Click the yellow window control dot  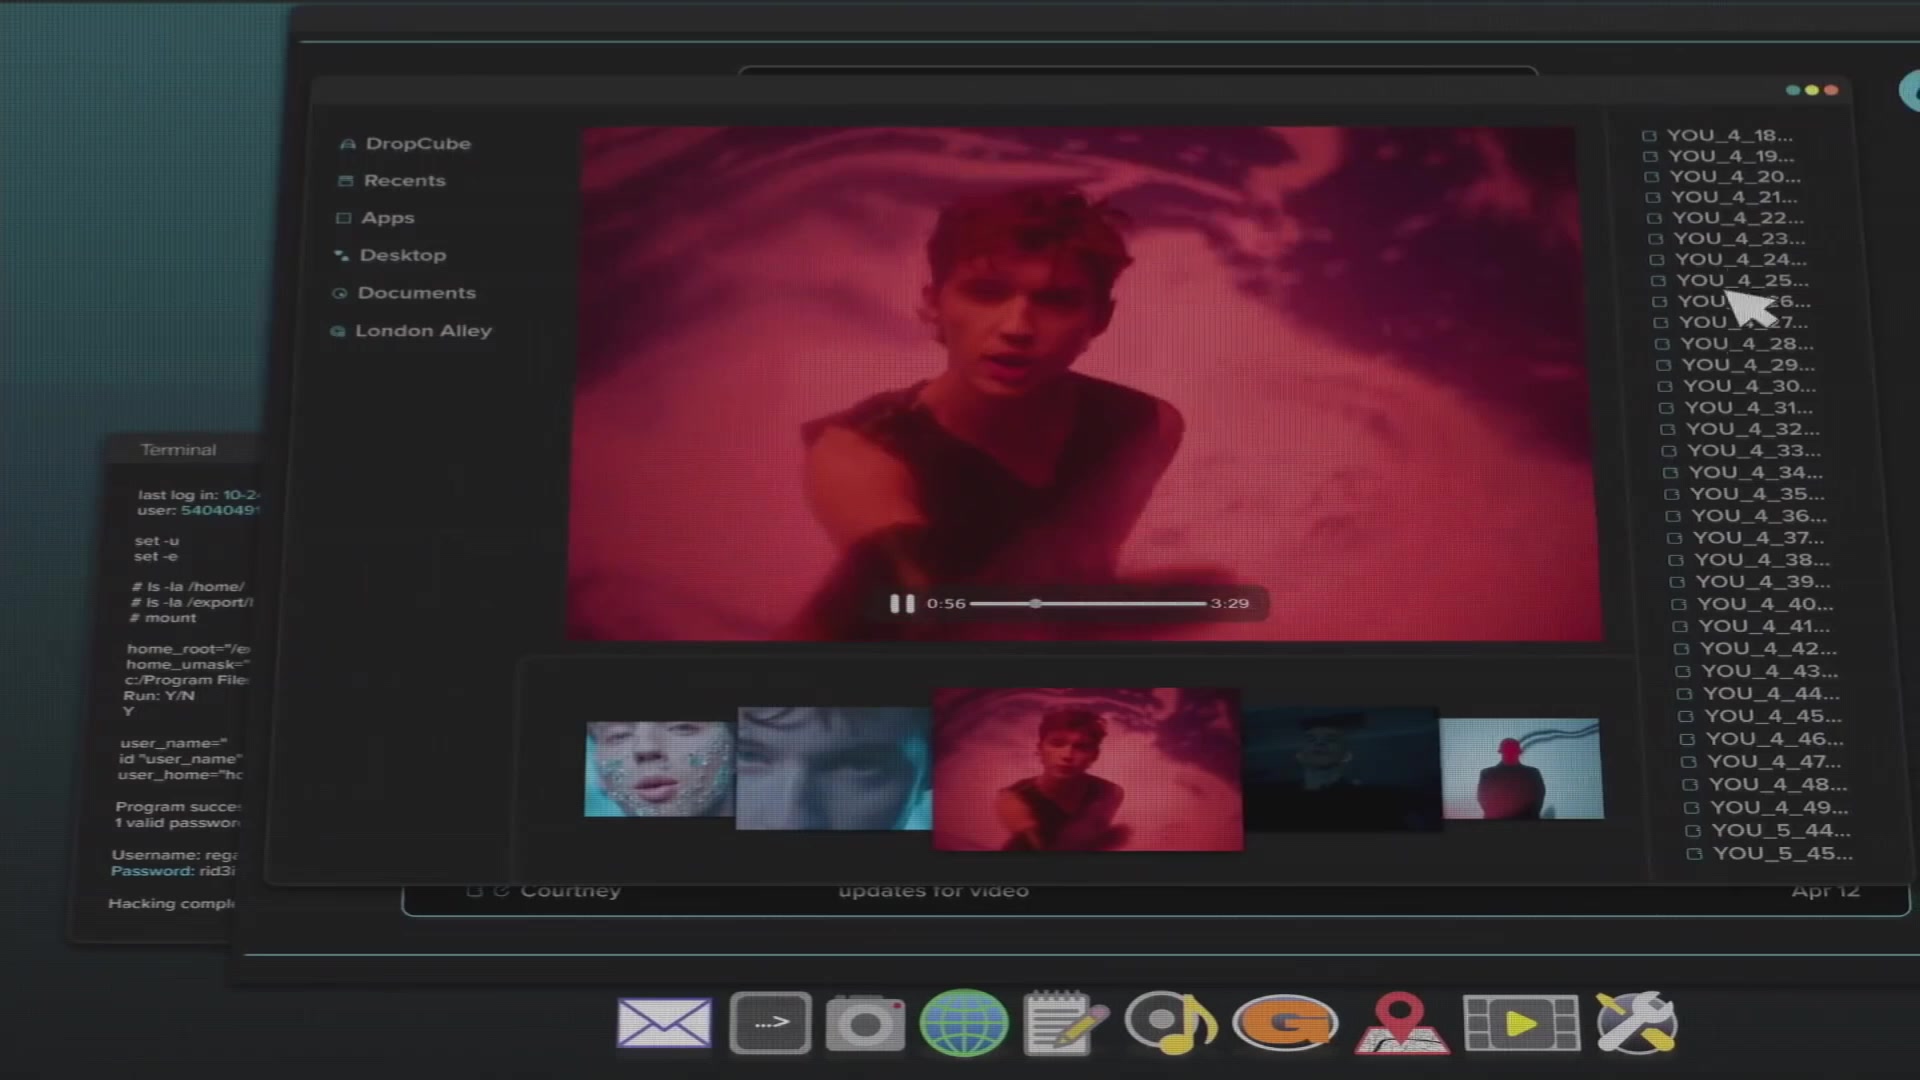pyautogui.click(x=1812, y=90)
